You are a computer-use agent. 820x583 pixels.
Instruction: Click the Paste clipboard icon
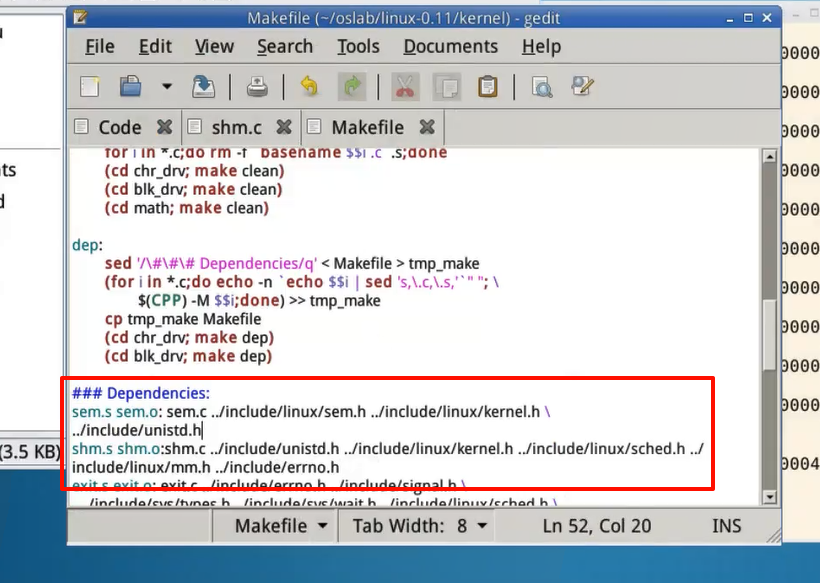point(487,87)
